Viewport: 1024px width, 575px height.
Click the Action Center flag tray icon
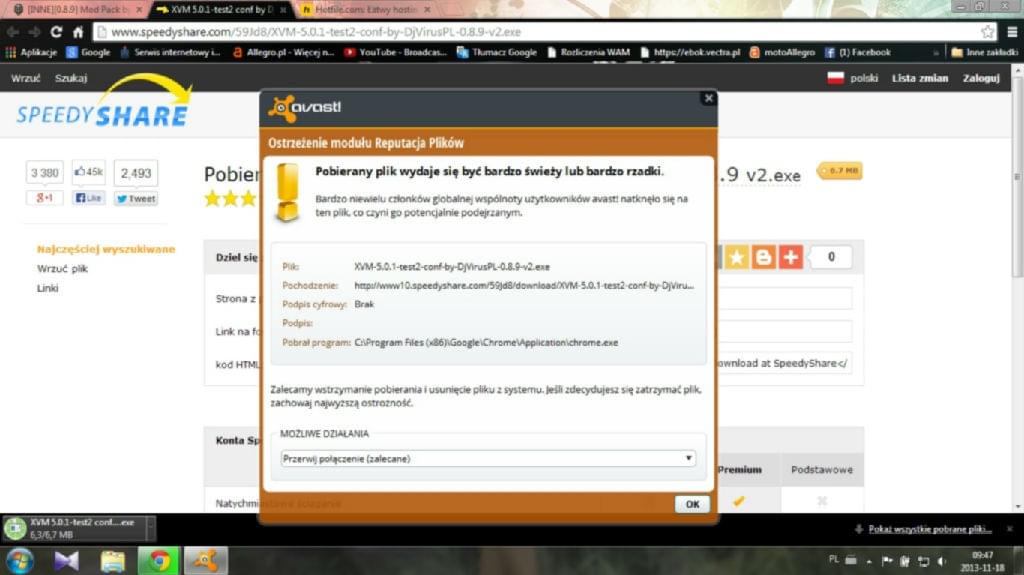click(887, 561)
